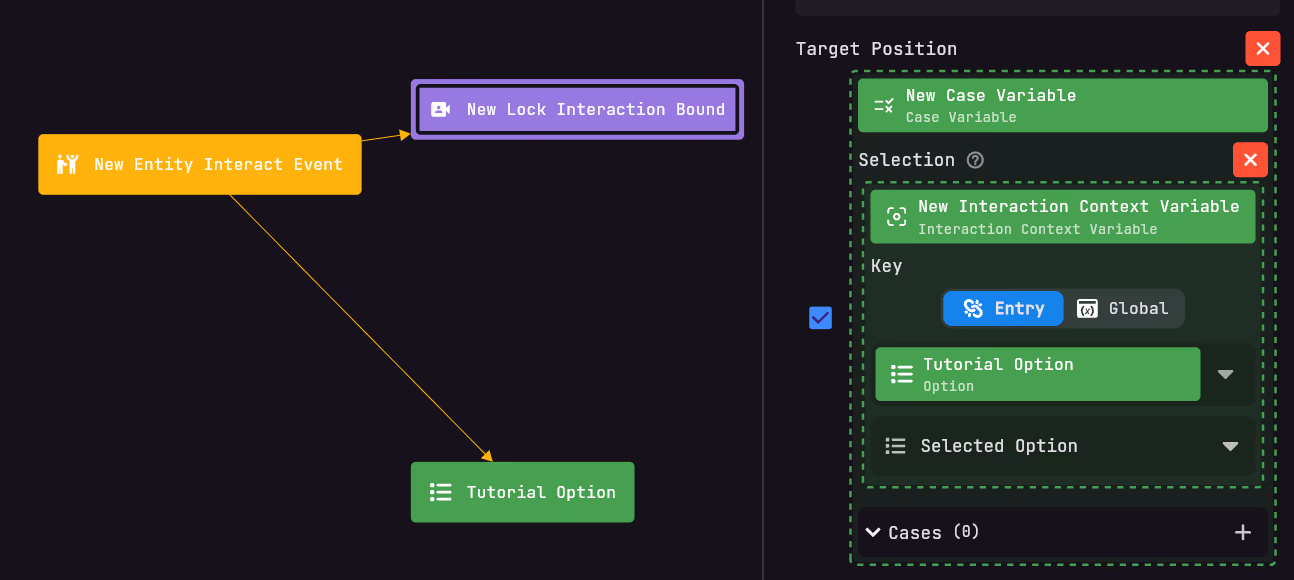This screenshot has height=580, width=1294.
Task: Switch the Key mode to Entry
Action: (x=1003, y=308)
